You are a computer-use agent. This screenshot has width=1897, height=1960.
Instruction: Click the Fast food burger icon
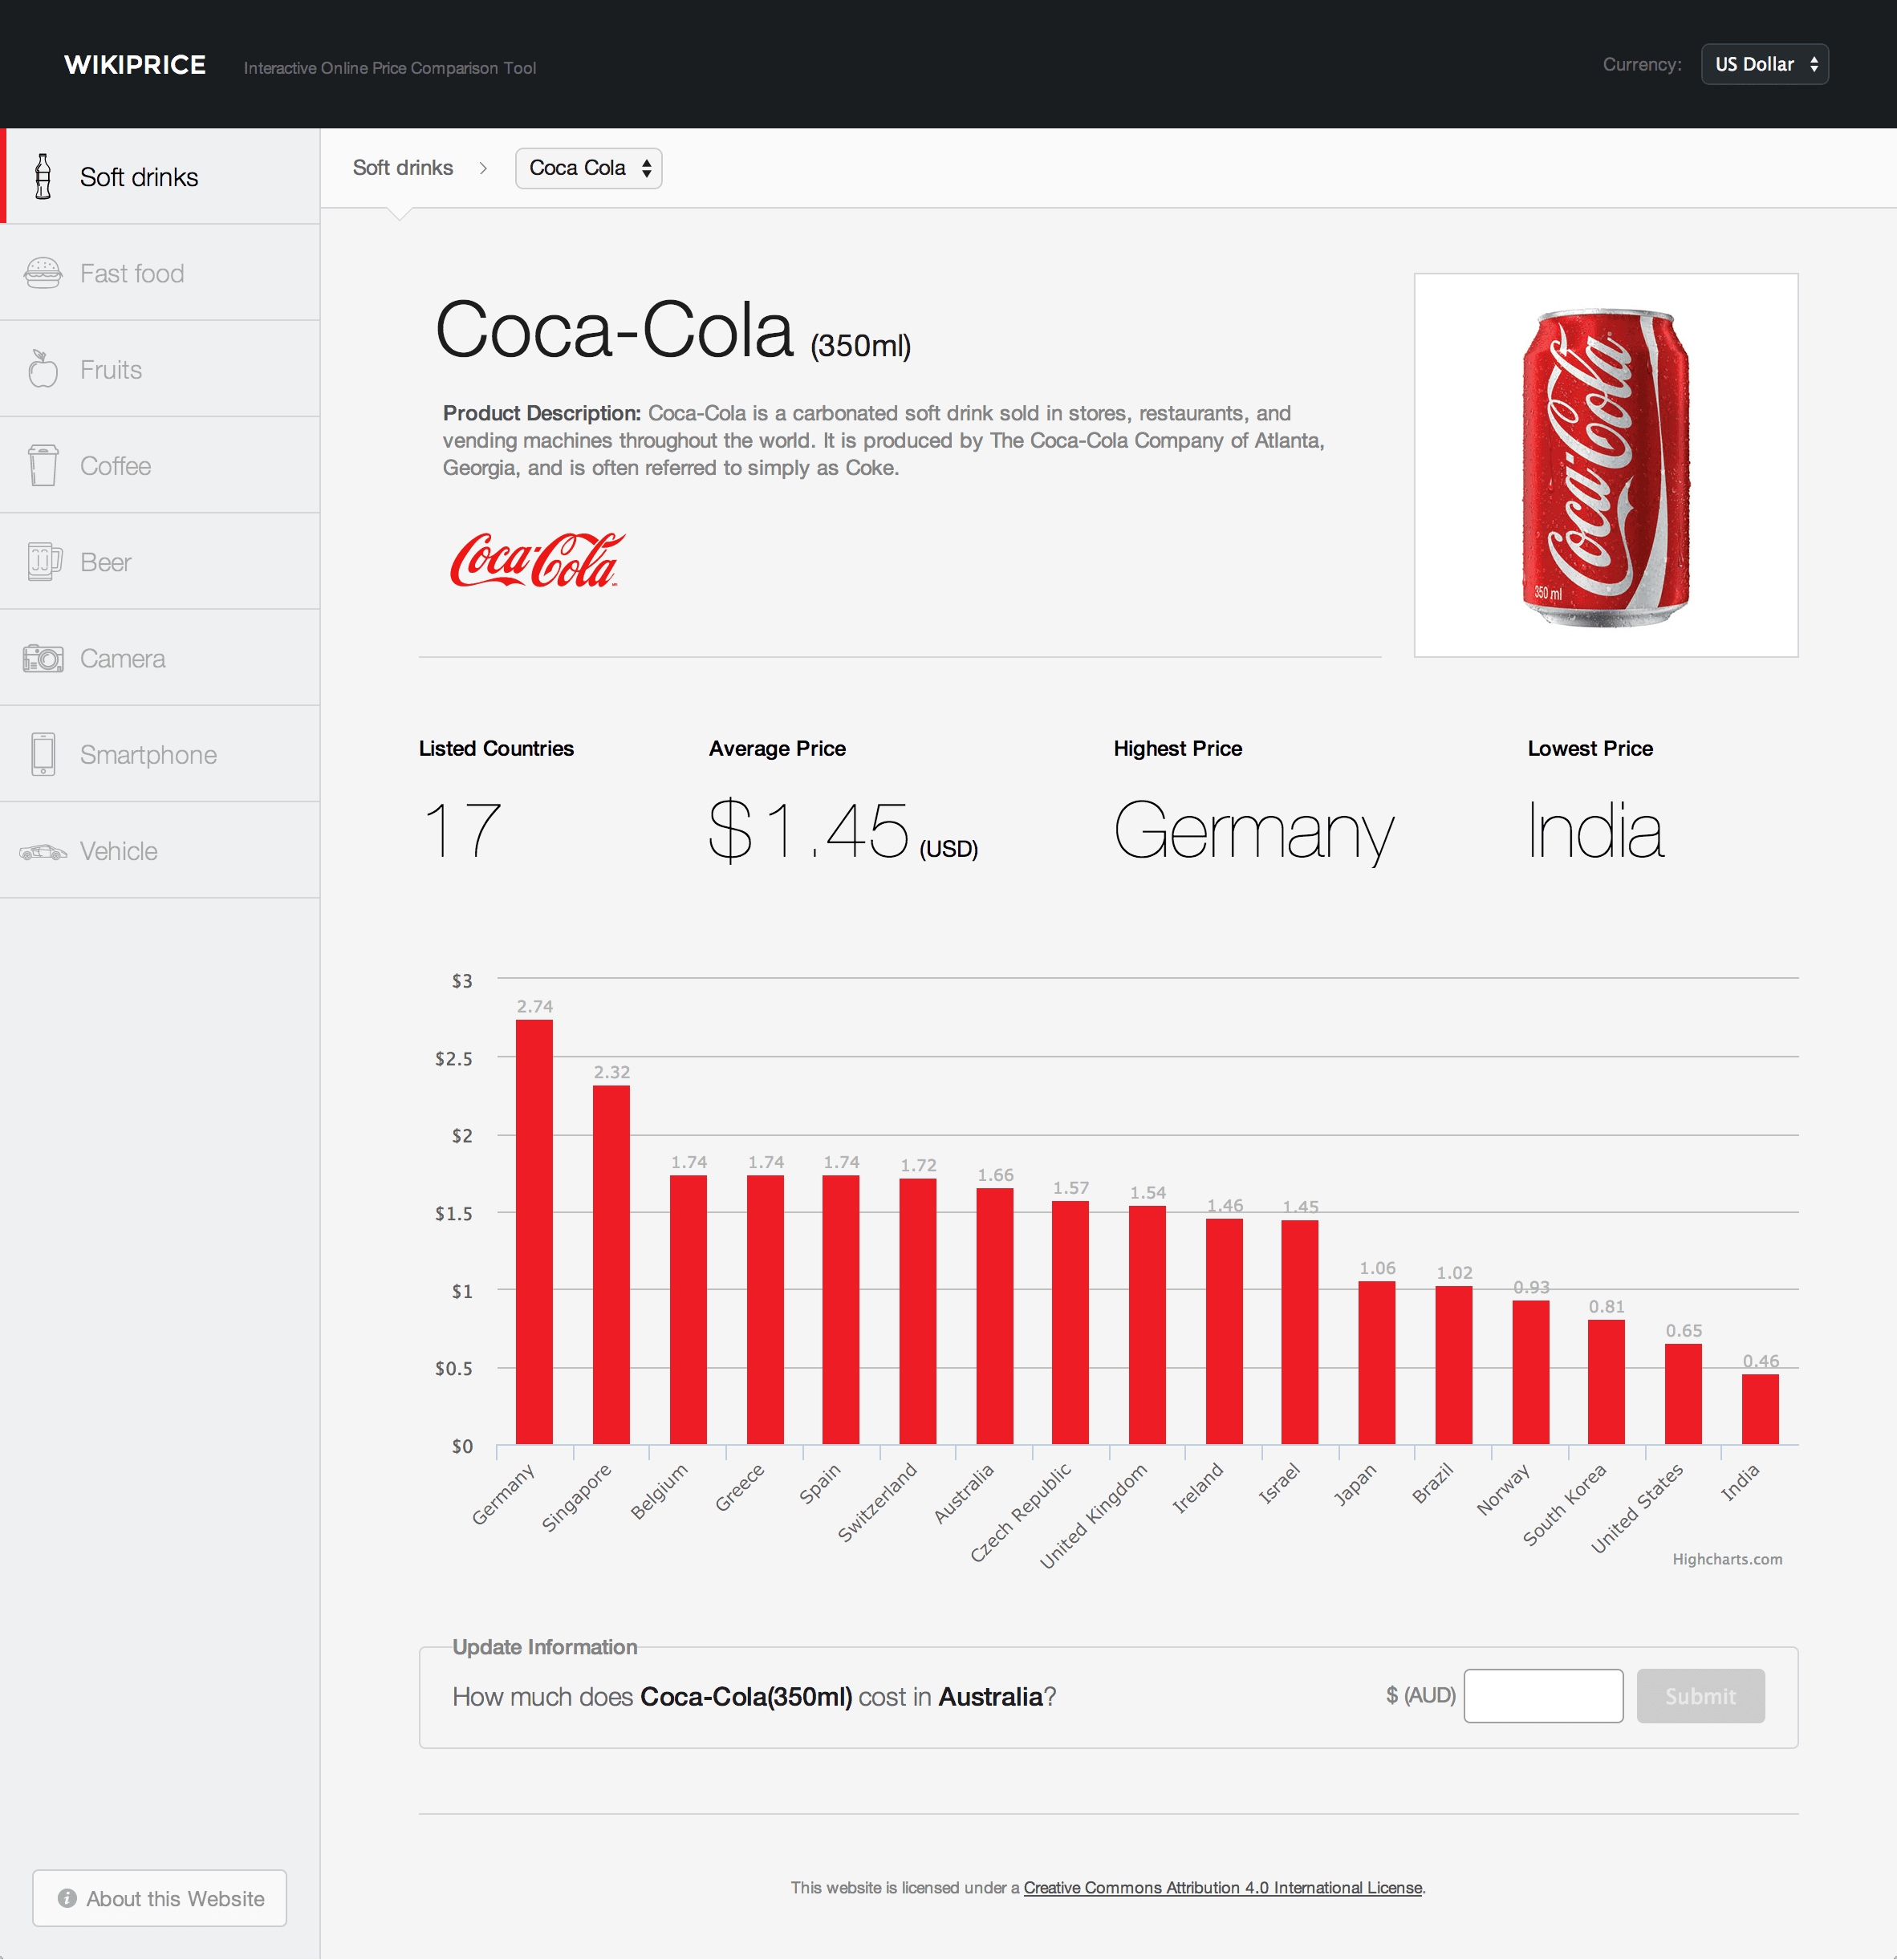coord(43,273)
